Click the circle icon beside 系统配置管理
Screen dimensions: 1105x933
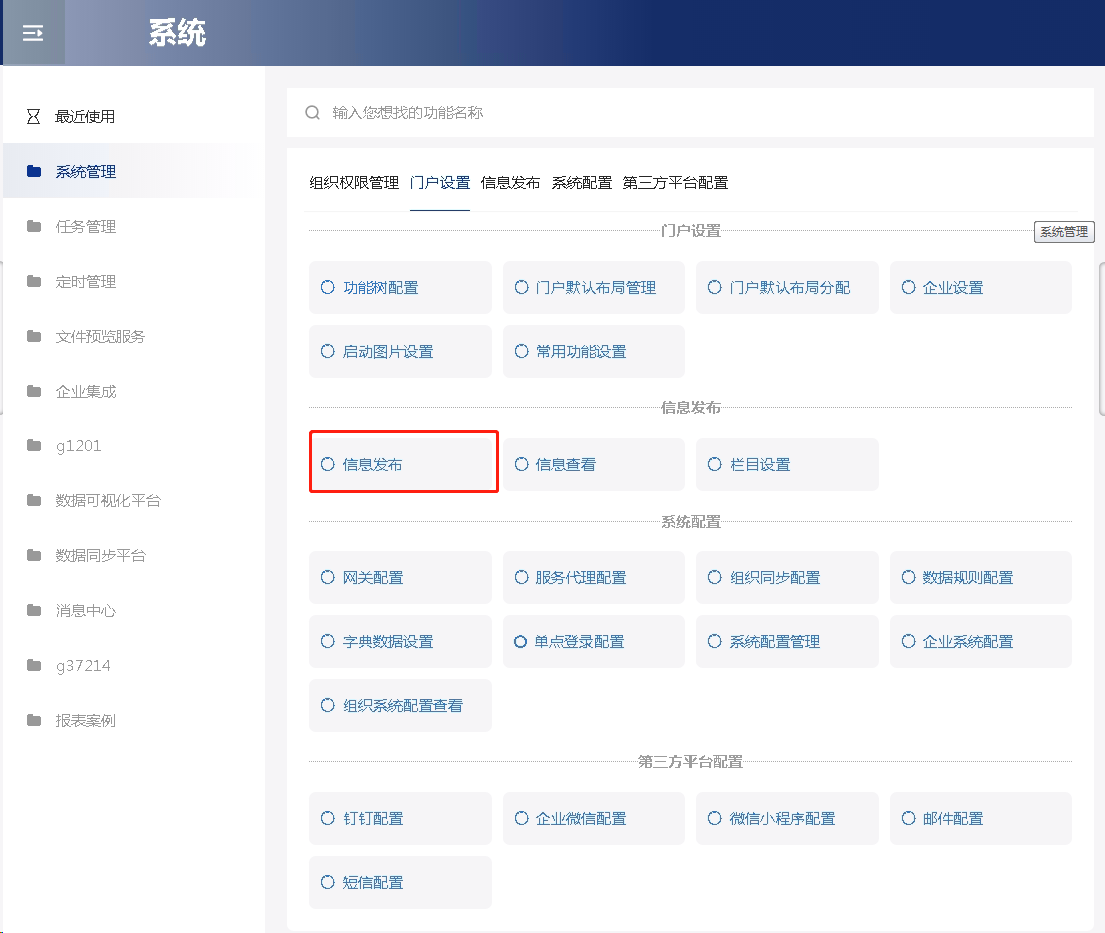coord(715,642)
